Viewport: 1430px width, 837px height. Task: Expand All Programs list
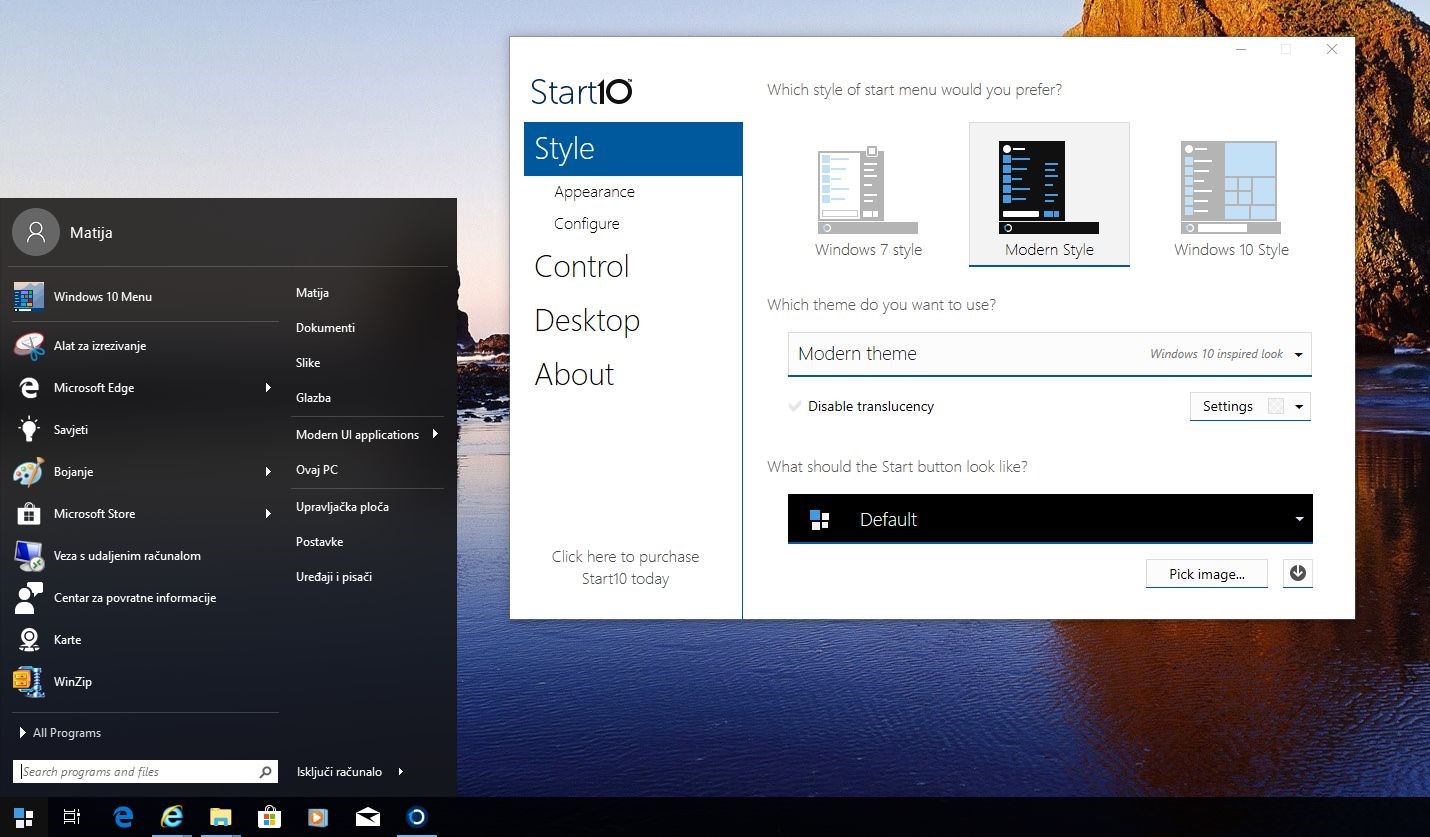[x=60, y=733]
